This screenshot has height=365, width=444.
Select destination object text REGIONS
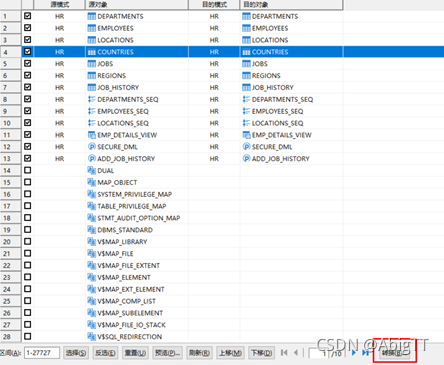(x=266, y=76)
